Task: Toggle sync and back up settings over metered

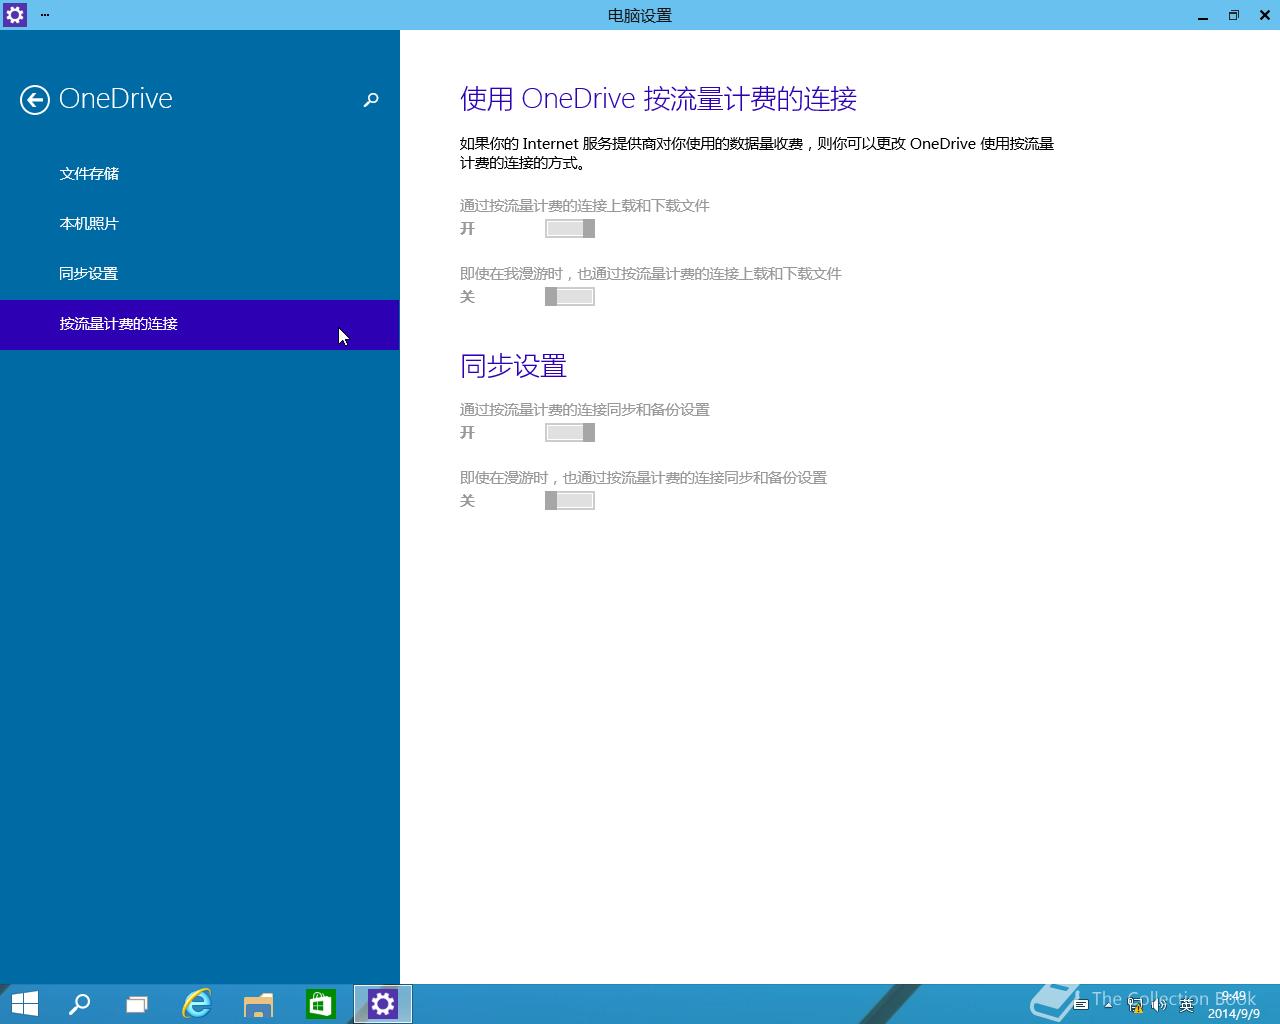Action: click(x=570, y=433)
